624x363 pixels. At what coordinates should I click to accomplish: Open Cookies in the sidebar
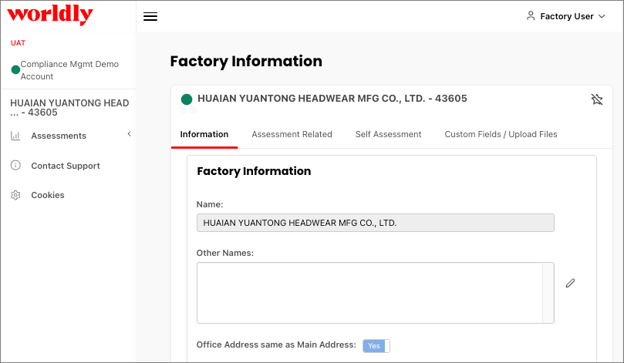coord(48,195)
